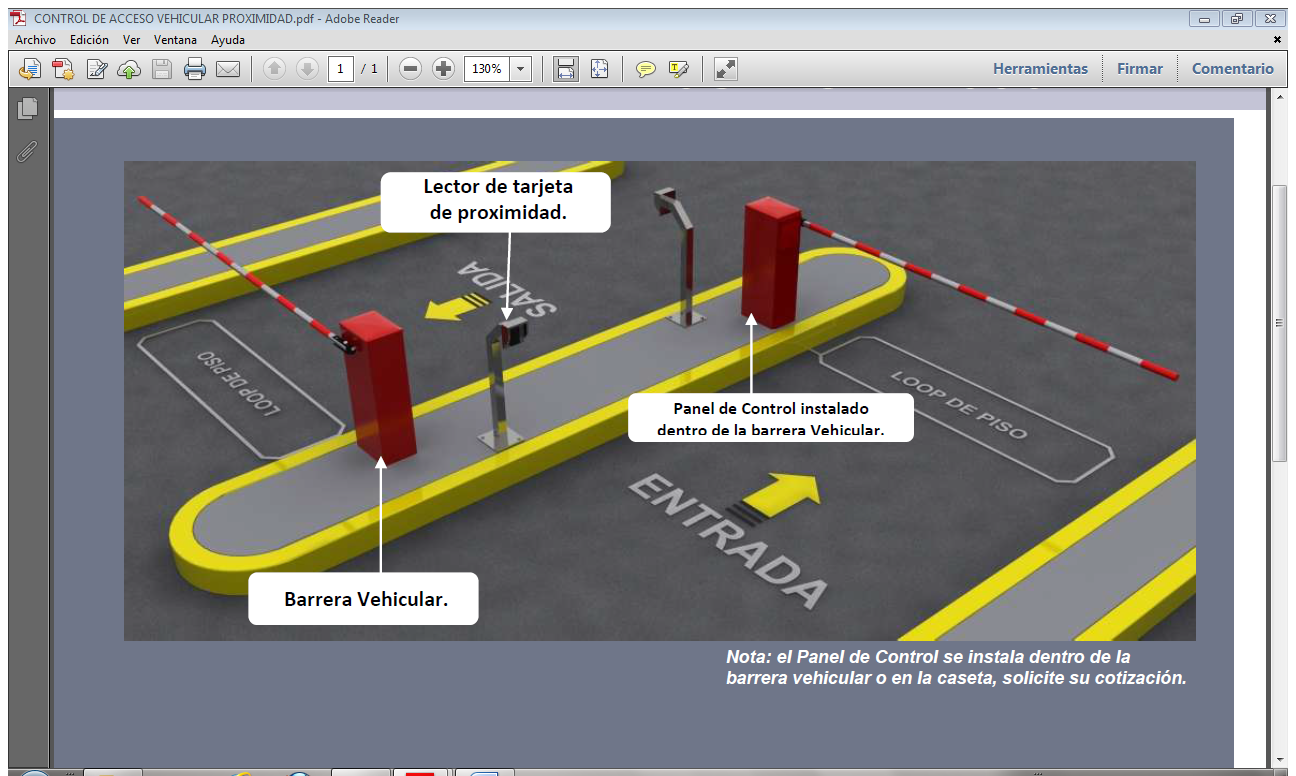Click the Zoom out minus button
Viewport: 1296px width, 776px height.
pos(410,69)
